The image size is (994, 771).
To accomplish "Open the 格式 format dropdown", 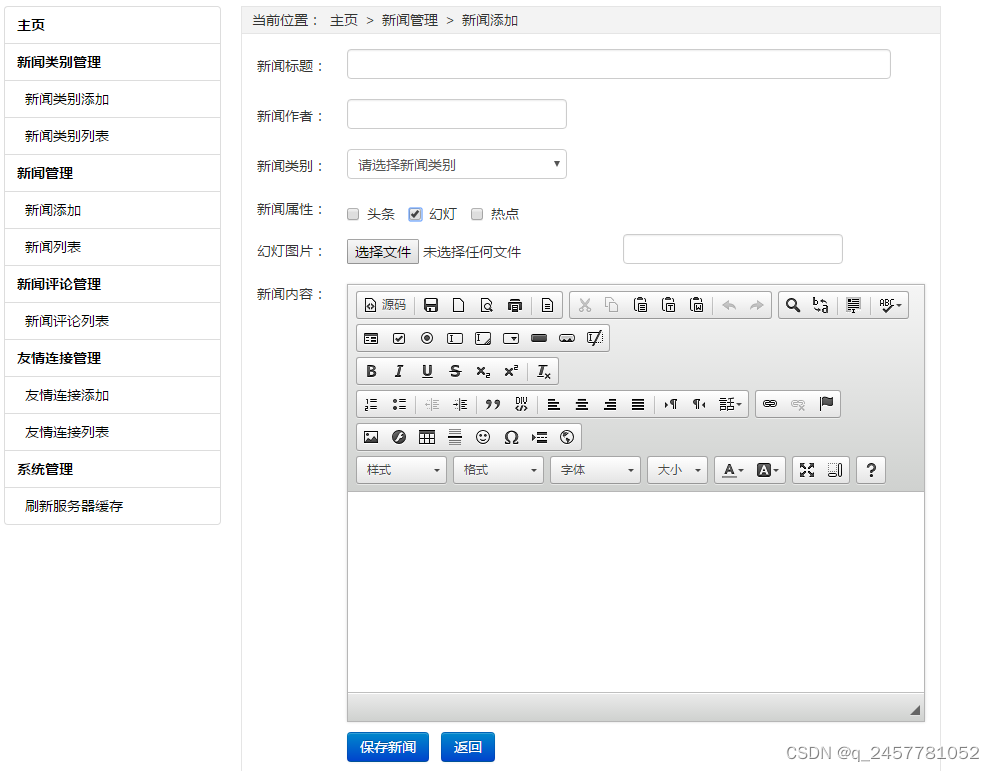I will click(498, 470).
